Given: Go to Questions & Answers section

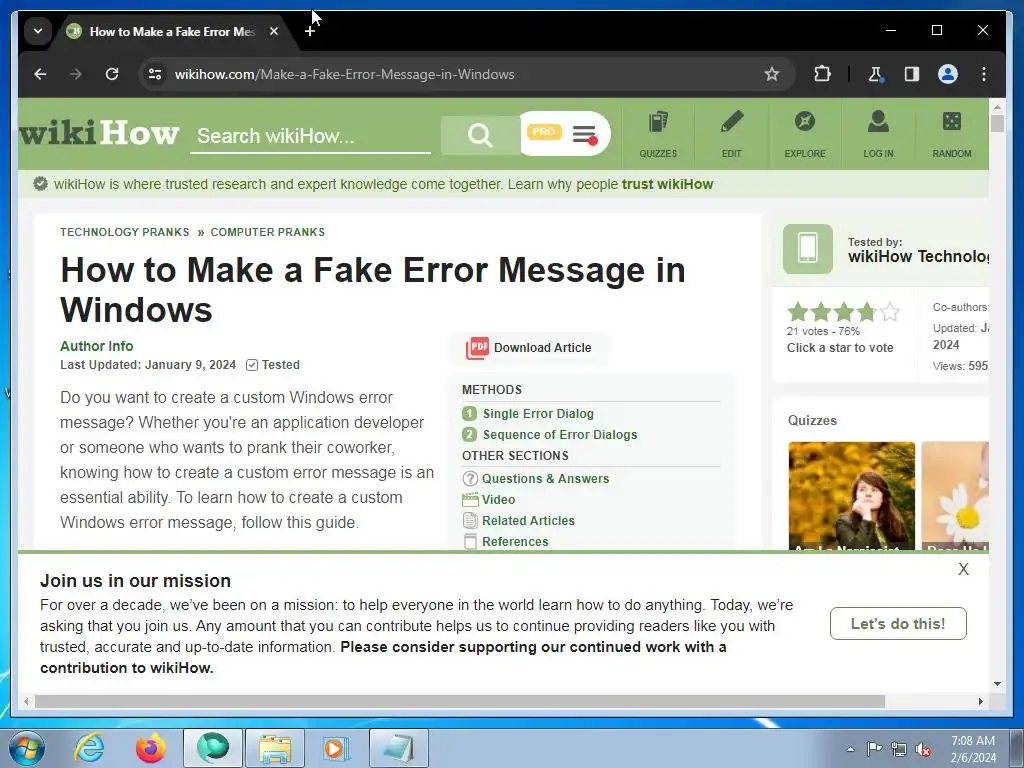Looking at the screenshot, I should tap(545, 478).
